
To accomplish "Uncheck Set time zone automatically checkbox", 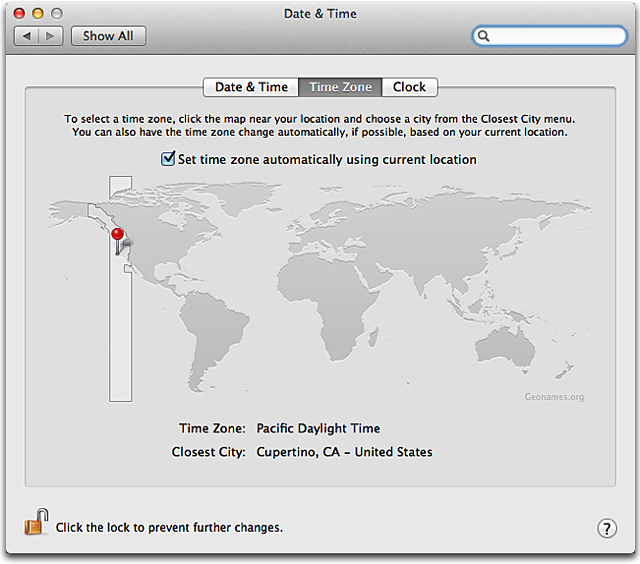I will coord(168,159).
